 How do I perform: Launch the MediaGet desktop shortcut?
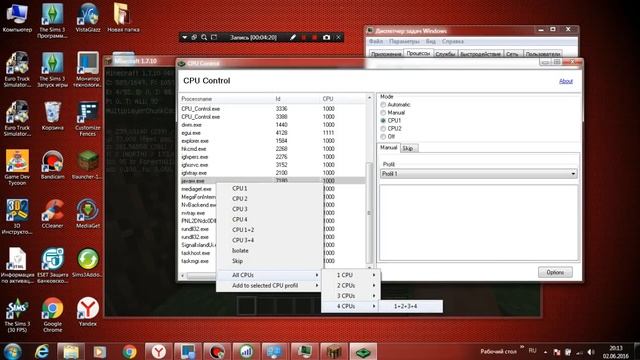coord(88,214)
